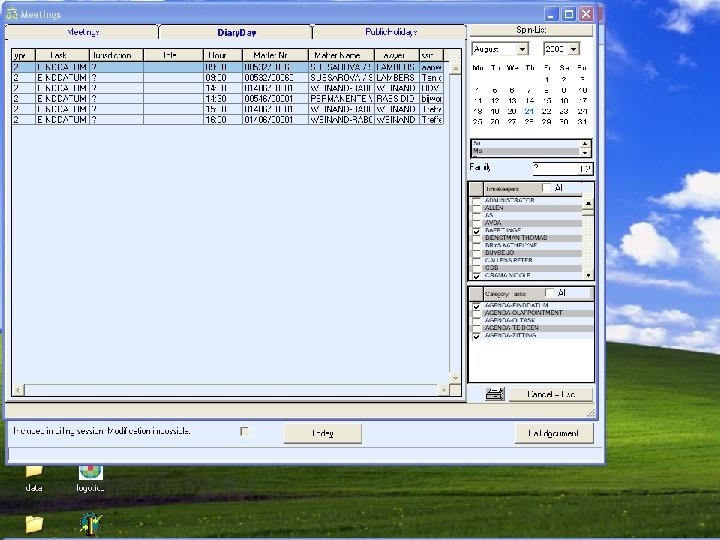The image size is (720, 540).
Task: Click the Today button
Action: pos(323,433)
